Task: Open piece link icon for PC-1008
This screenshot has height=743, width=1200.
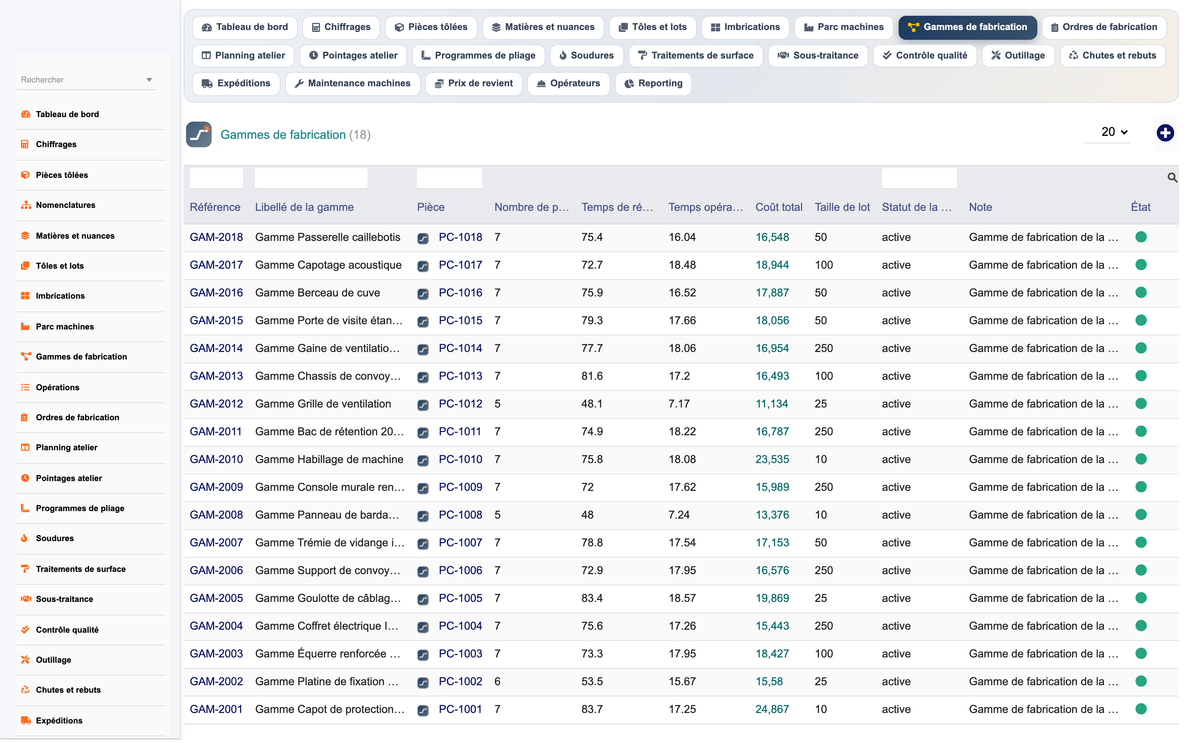Action: [423, 516]
